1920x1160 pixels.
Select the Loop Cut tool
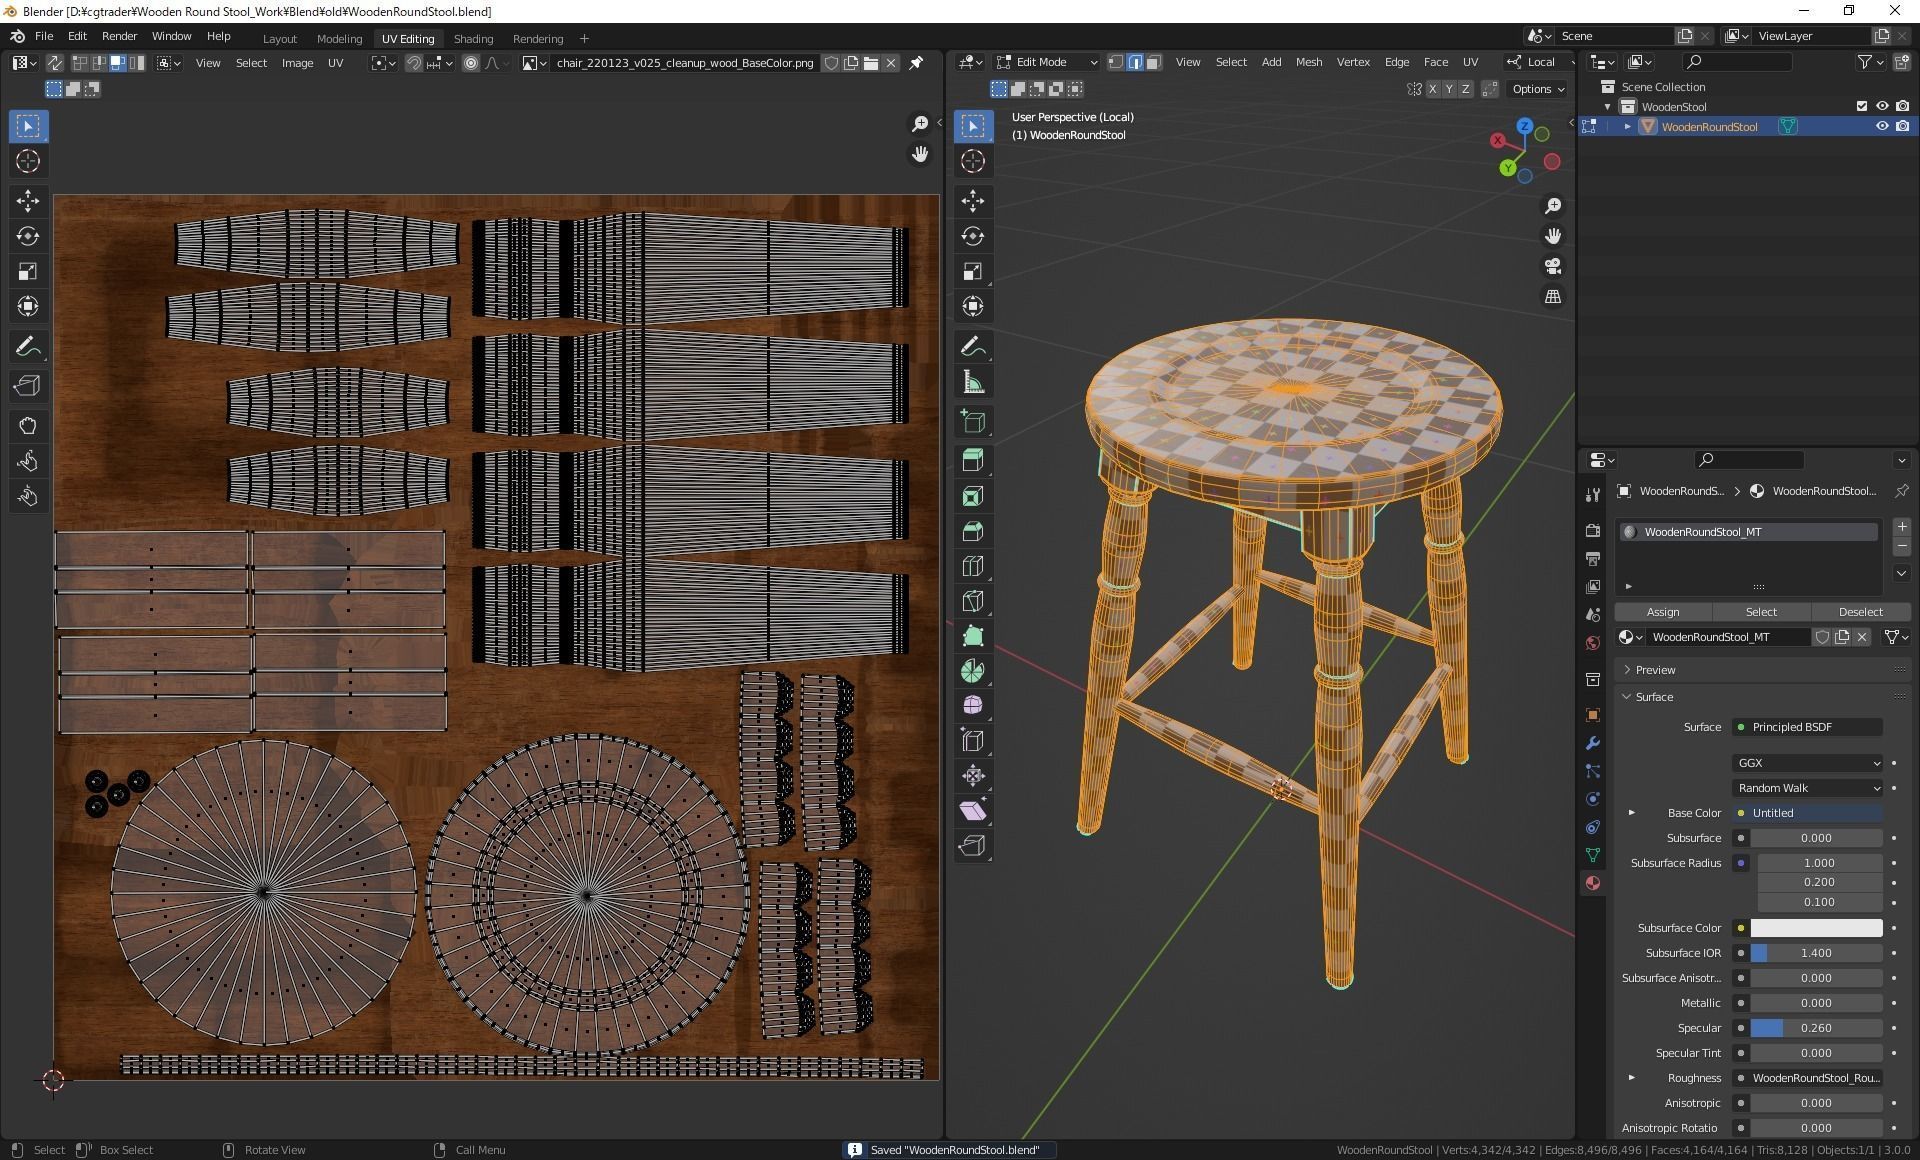(x=973, y=566)
